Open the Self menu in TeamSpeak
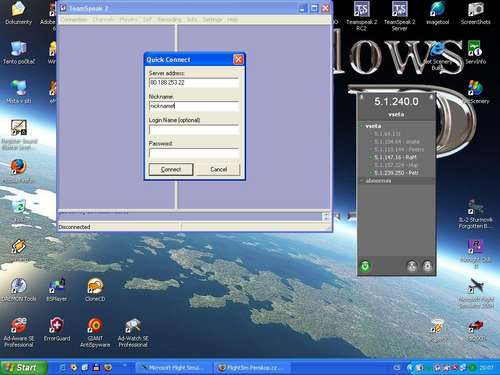 pyautogui.click(x=147, y=20)
